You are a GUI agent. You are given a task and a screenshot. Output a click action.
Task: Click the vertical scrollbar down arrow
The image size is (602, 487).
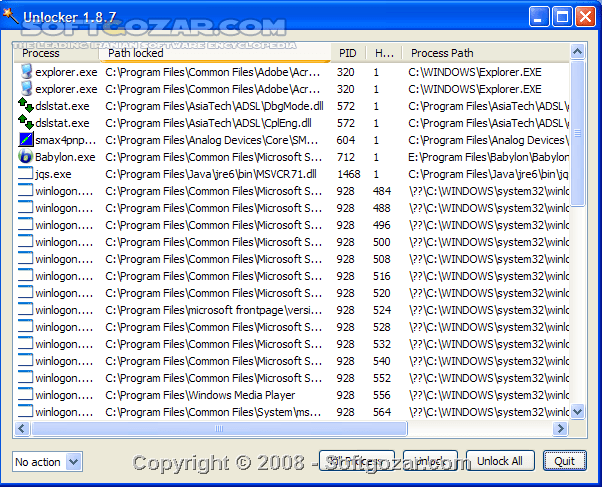point(578,412)
